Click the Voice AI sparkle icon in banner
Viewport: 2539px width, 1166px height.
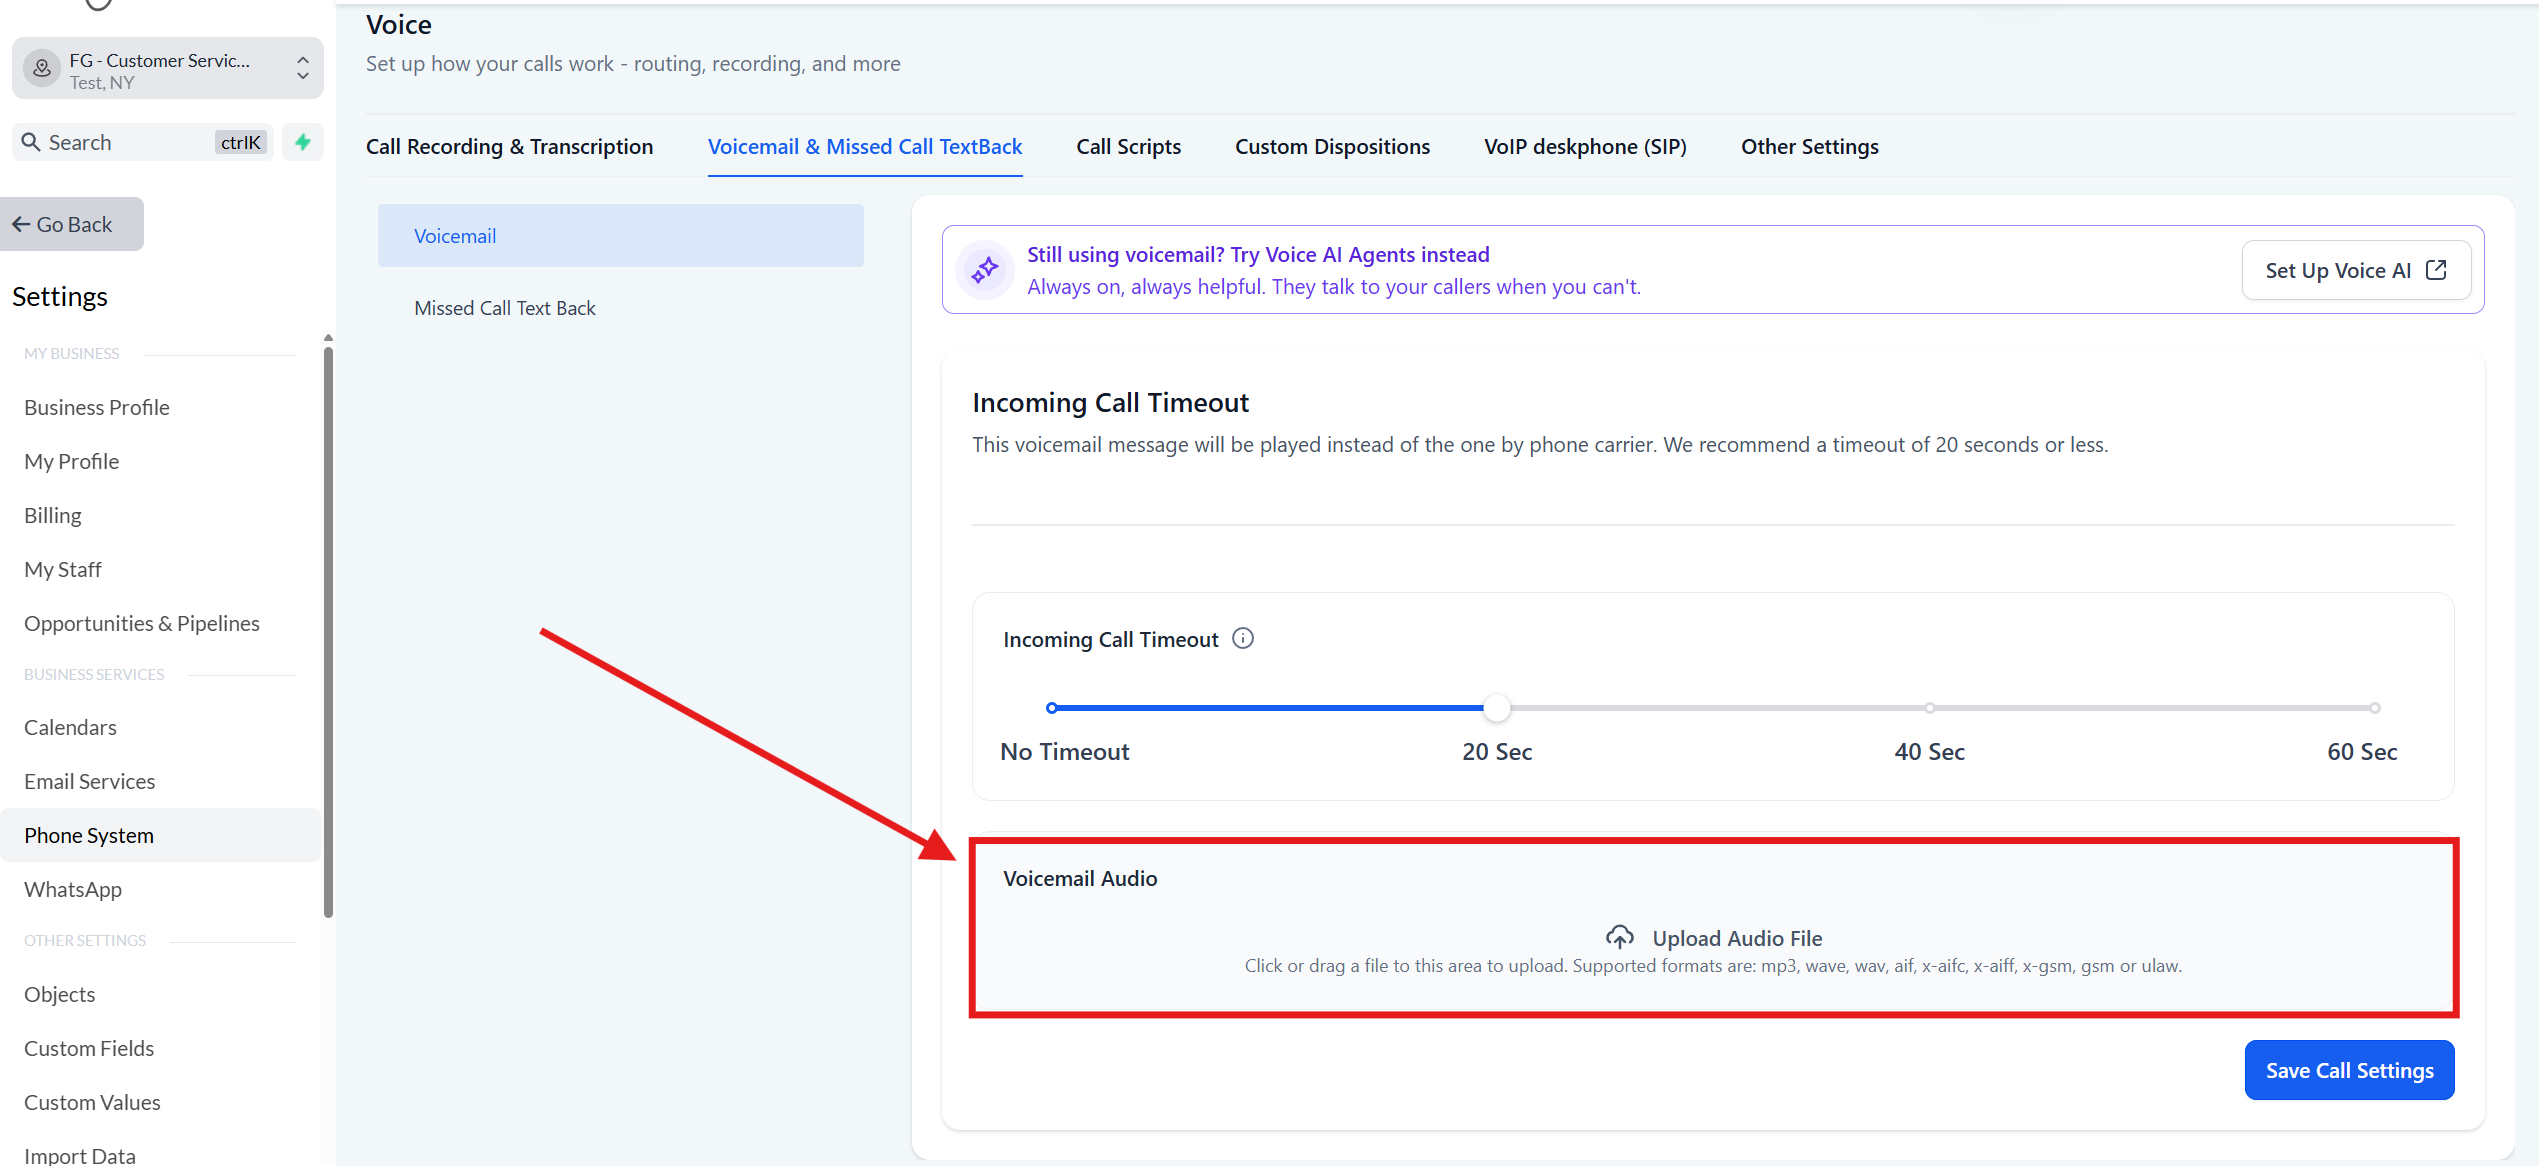click(x=985, y=269)
